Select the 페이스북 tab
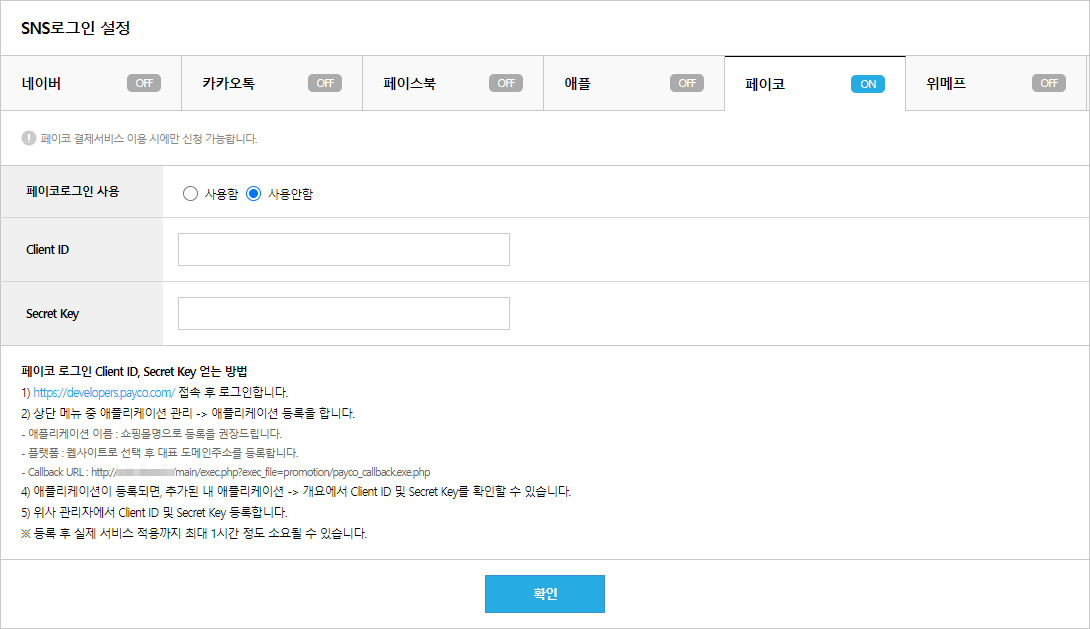1090x629 pixels. [x=409, y=84]
